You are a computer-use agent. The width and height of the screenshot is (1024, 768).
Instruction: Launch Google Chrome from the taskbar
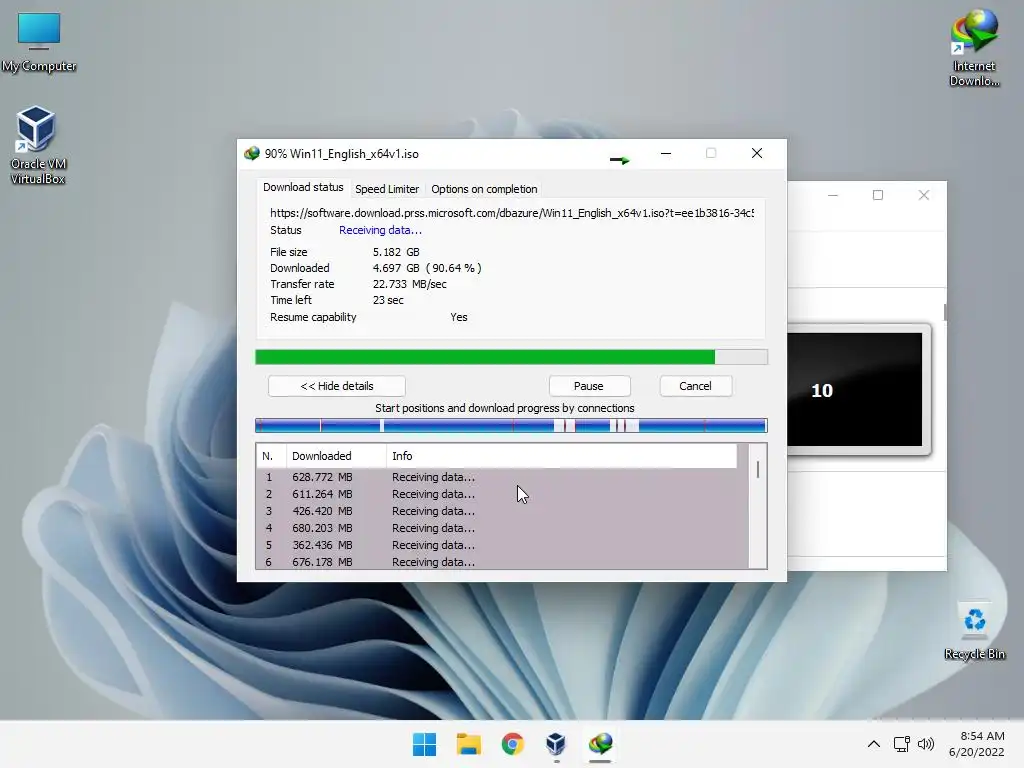click(x=513, y=744)
